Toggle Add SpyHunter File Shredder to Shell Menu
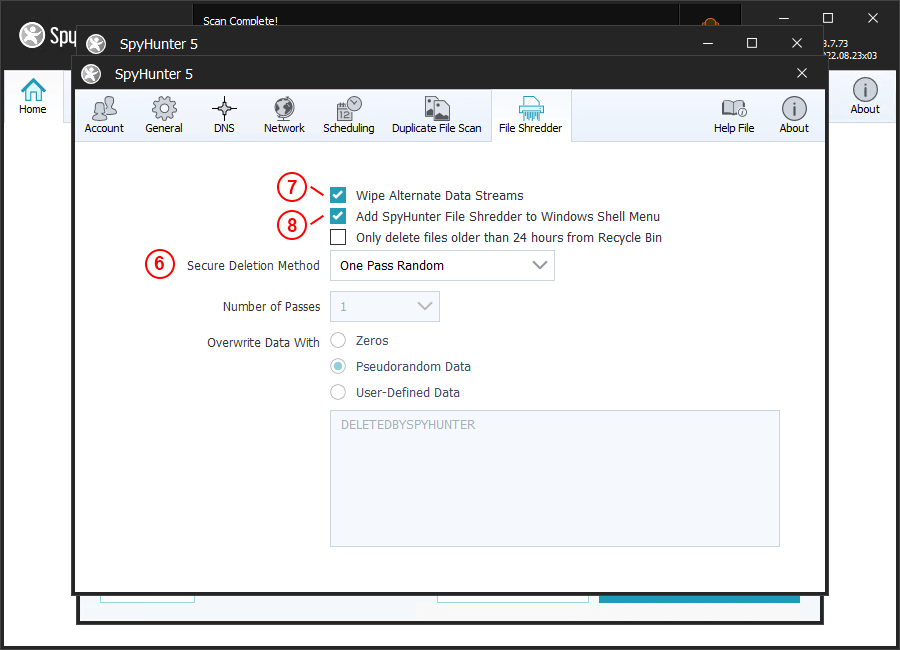This screenshot has height=650, width=900. (338, 216)
